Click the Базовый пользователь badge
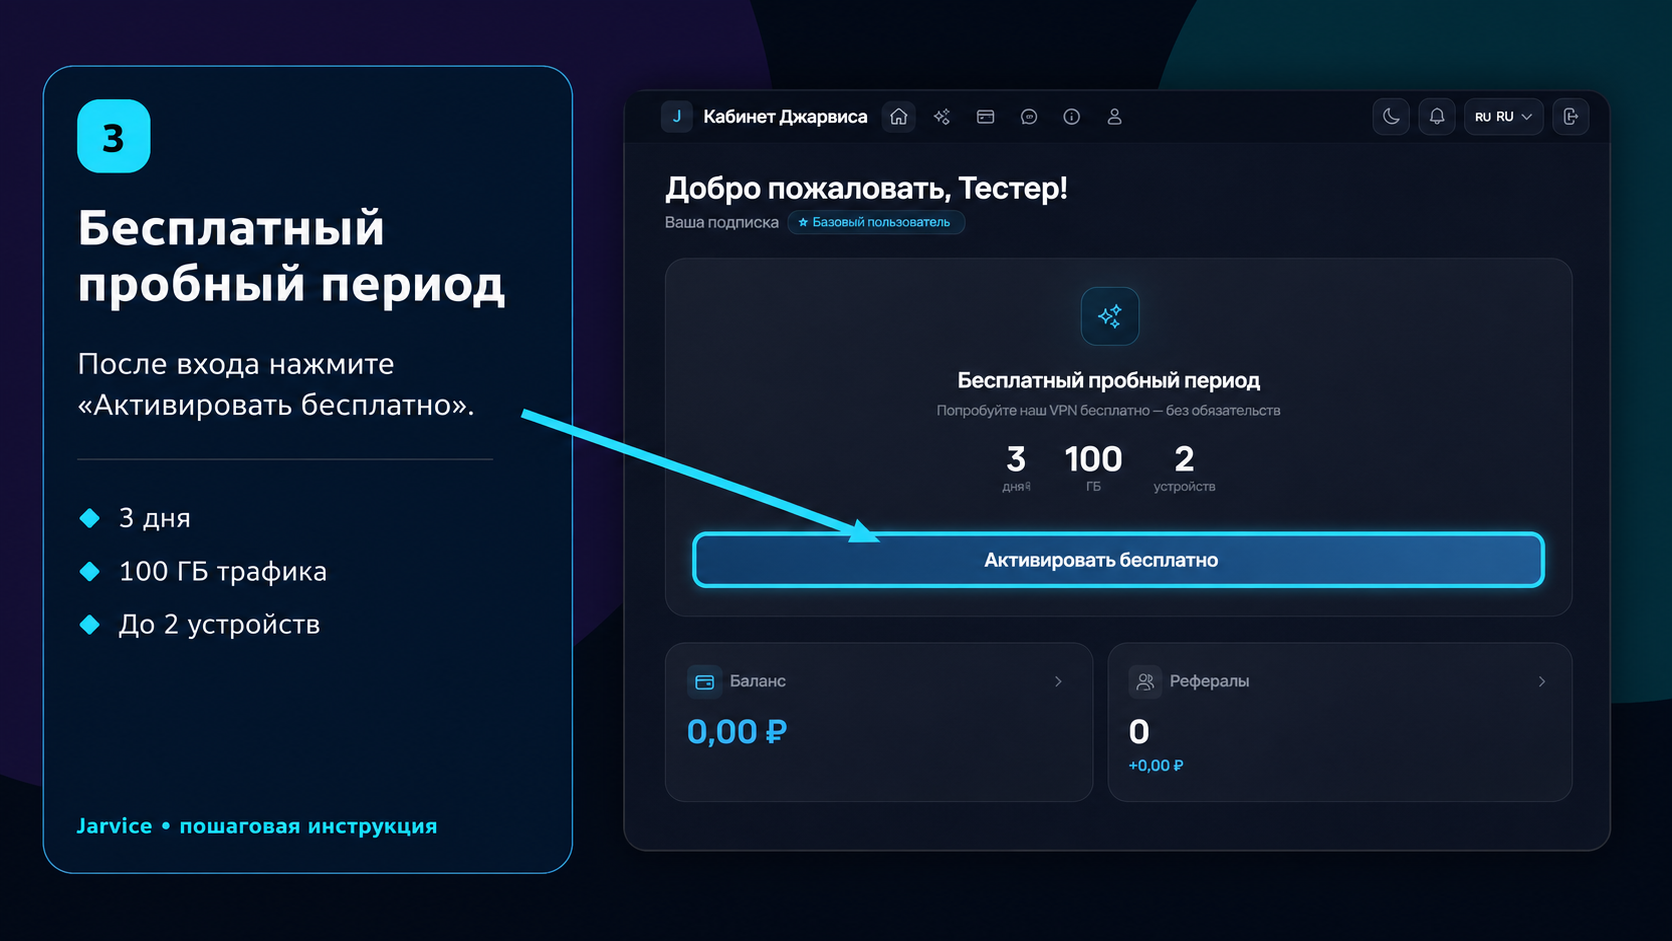 pyautogui.click(x=876, y=222)
